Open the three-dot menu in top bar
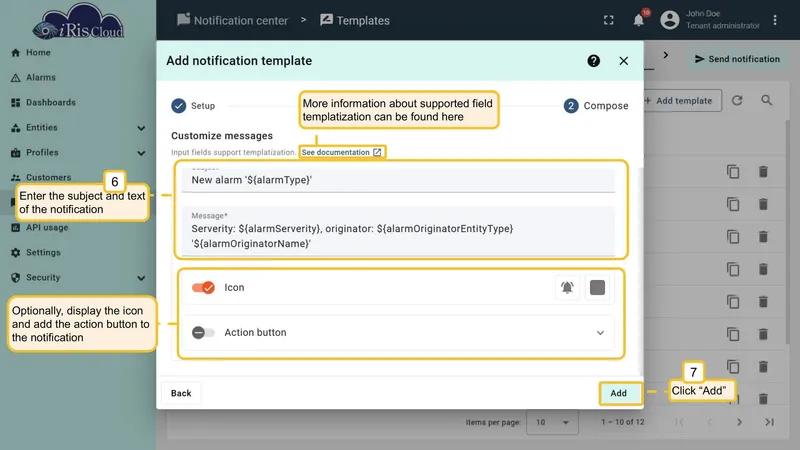 click(775, 20)
